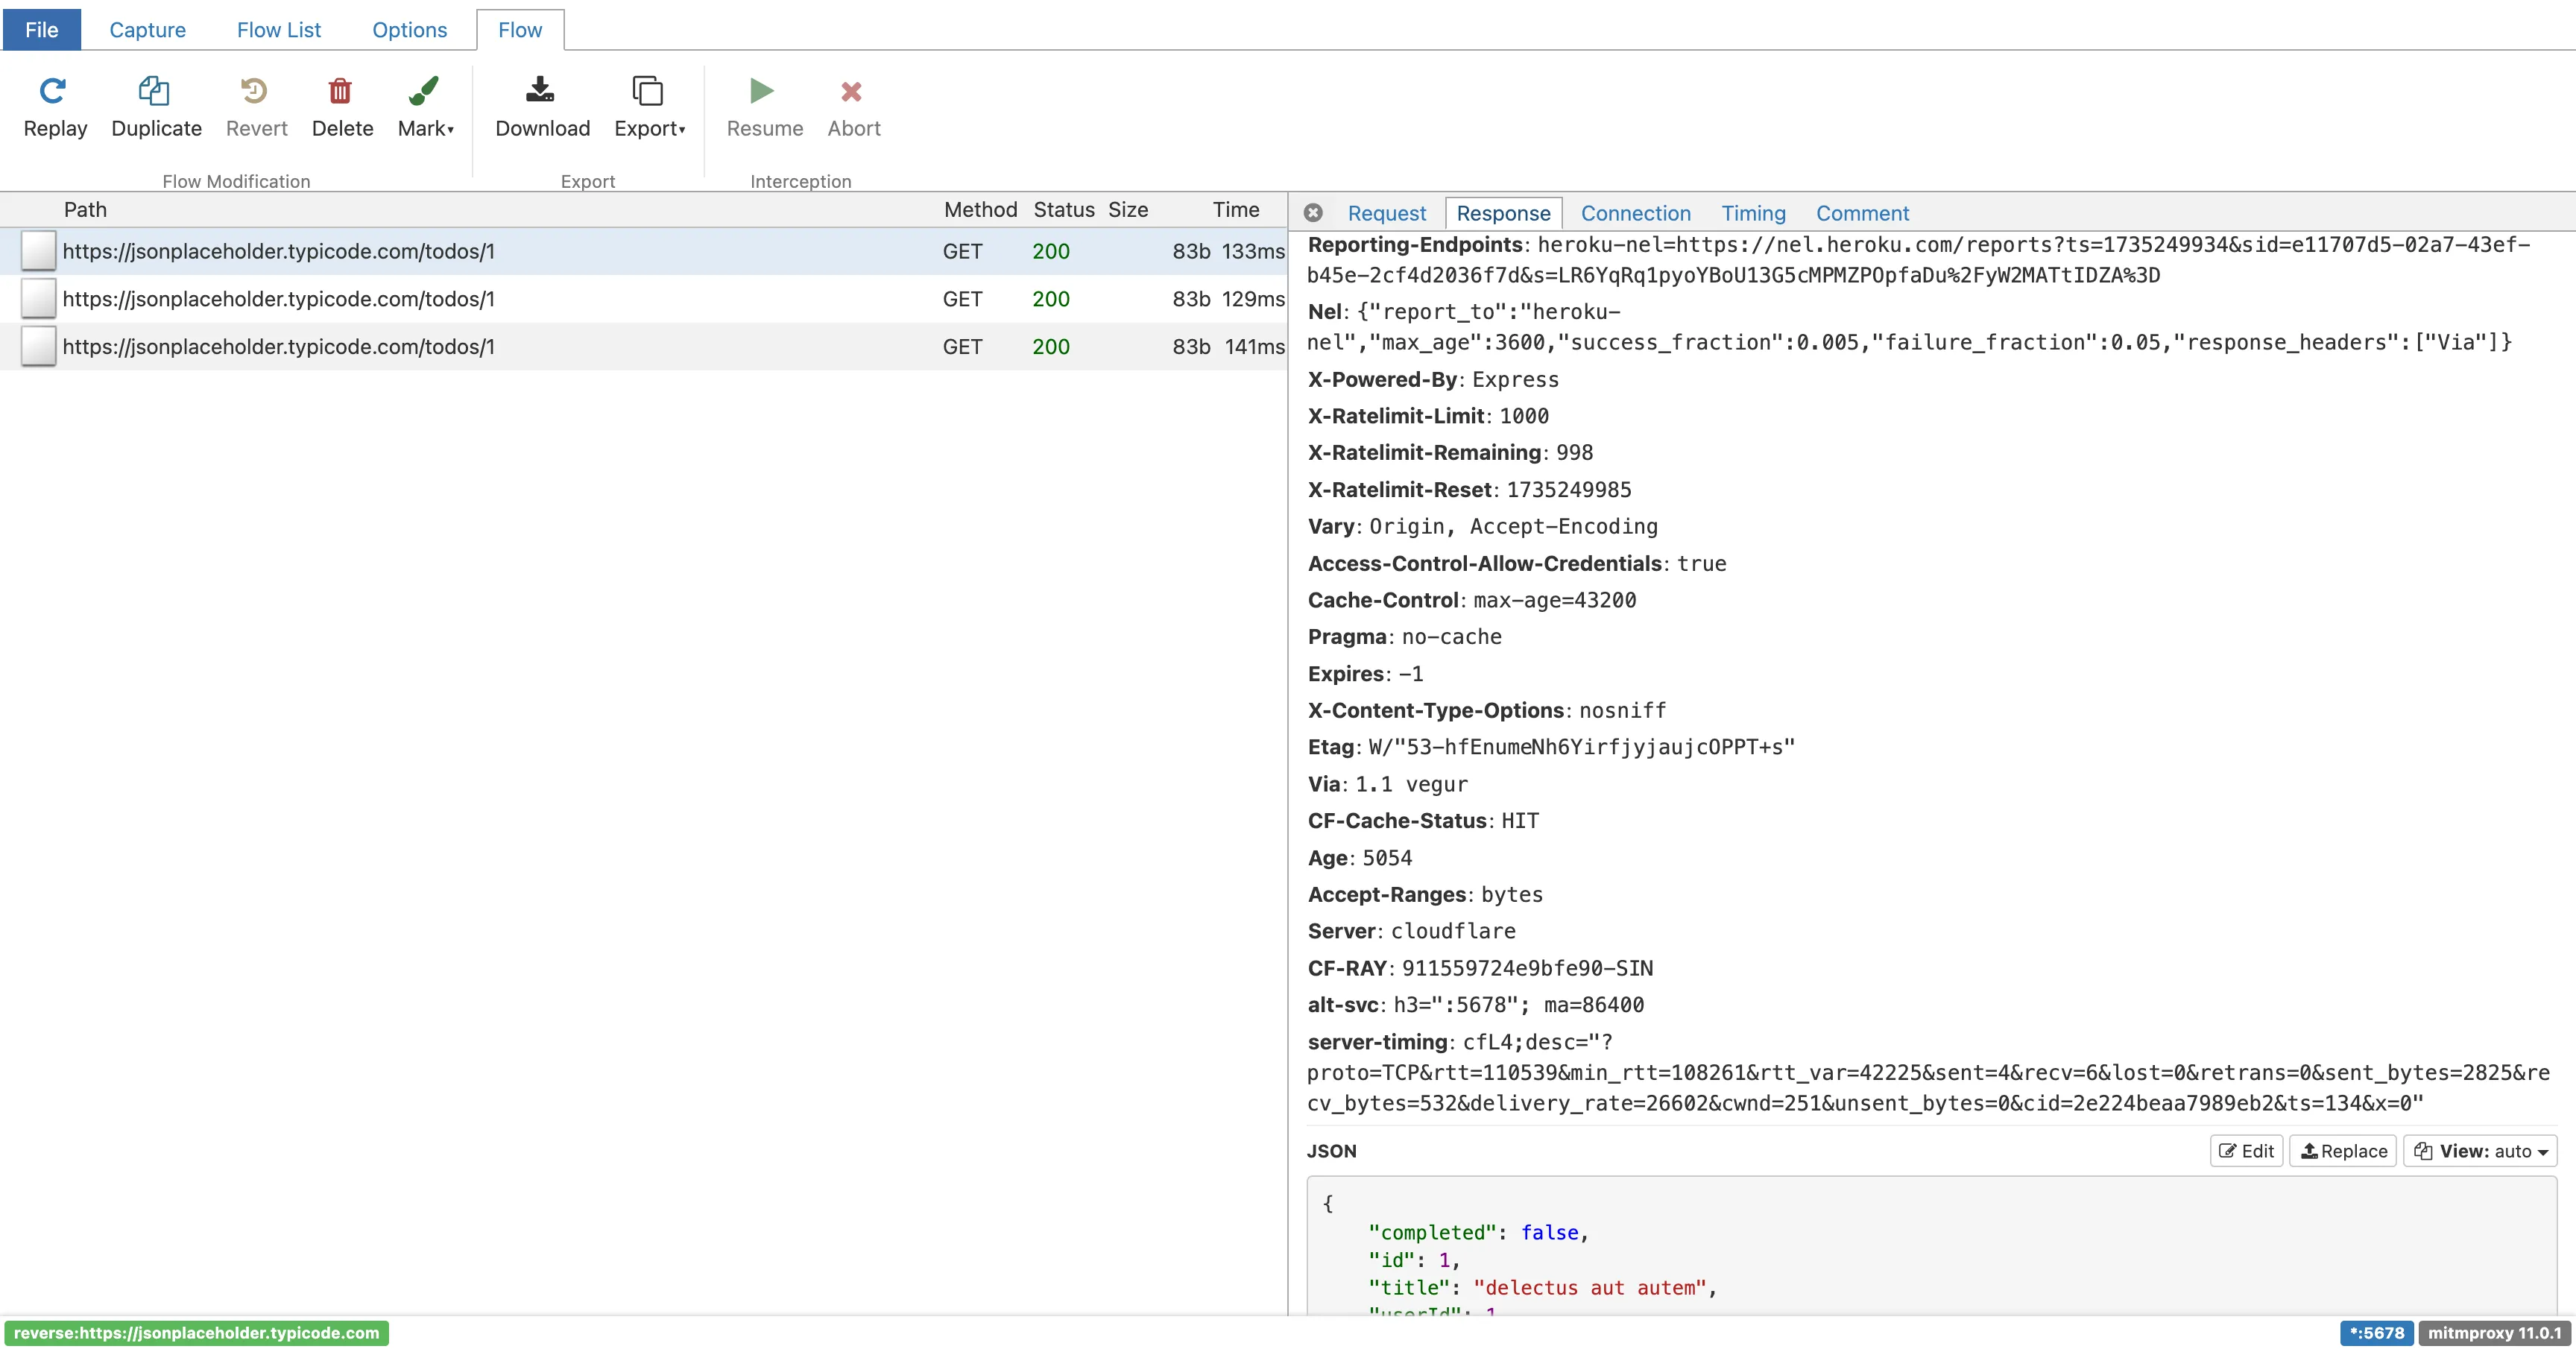This screenshot has width=2576, height=1352.
Task: Switch to the Flow List tab
Action: 279,30
